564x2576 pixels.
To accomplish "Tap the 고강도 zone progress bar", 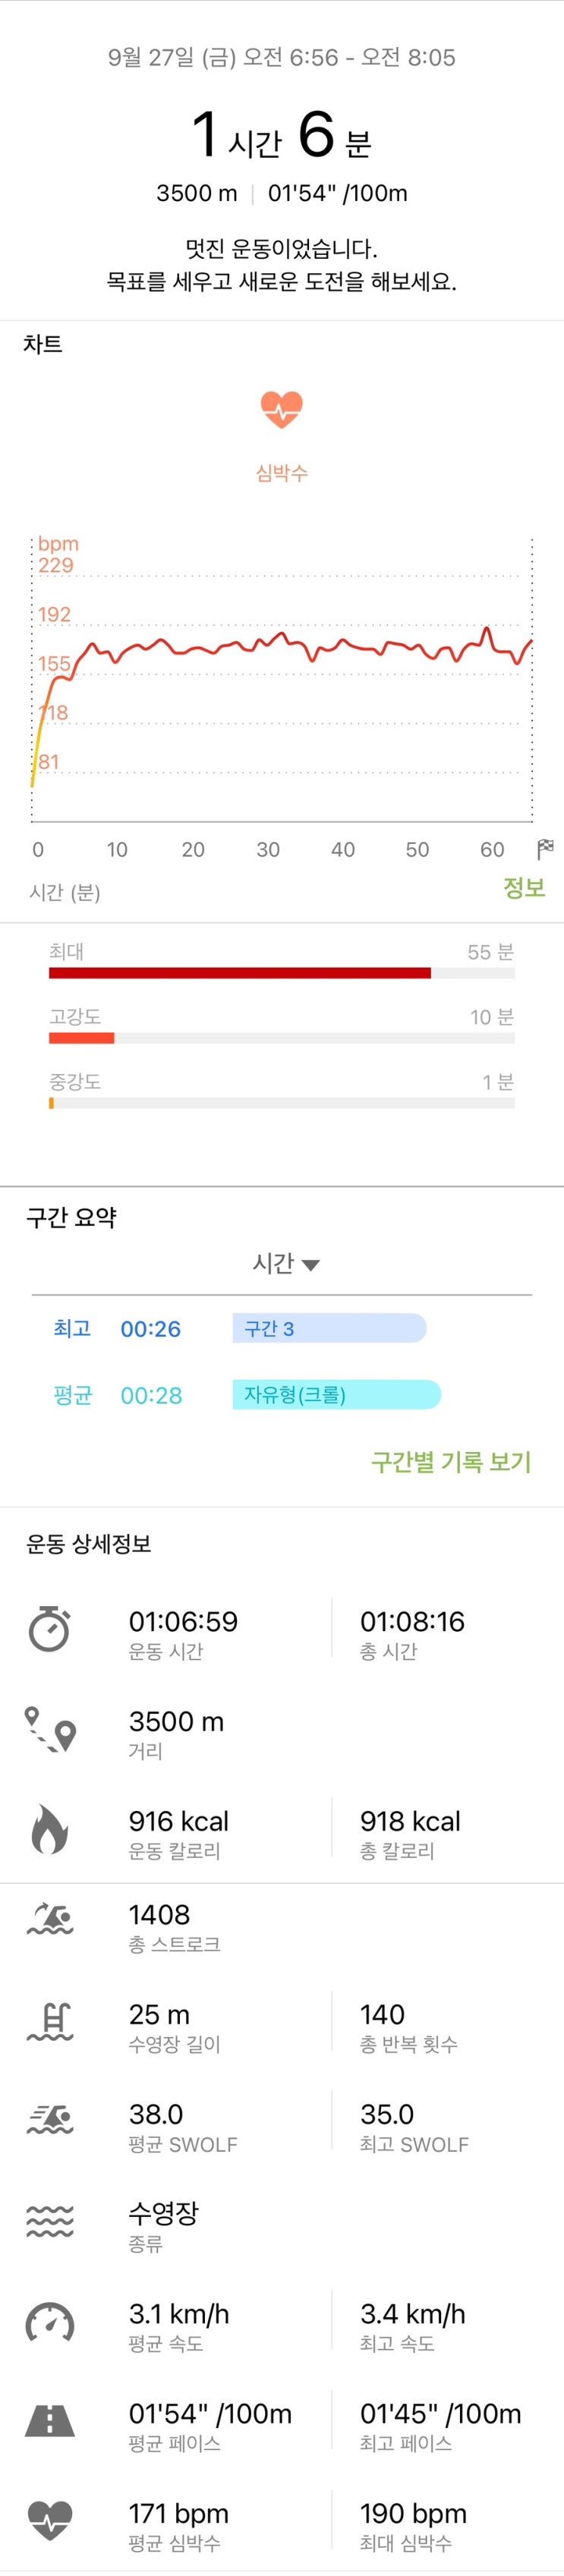I will 82,1038.
